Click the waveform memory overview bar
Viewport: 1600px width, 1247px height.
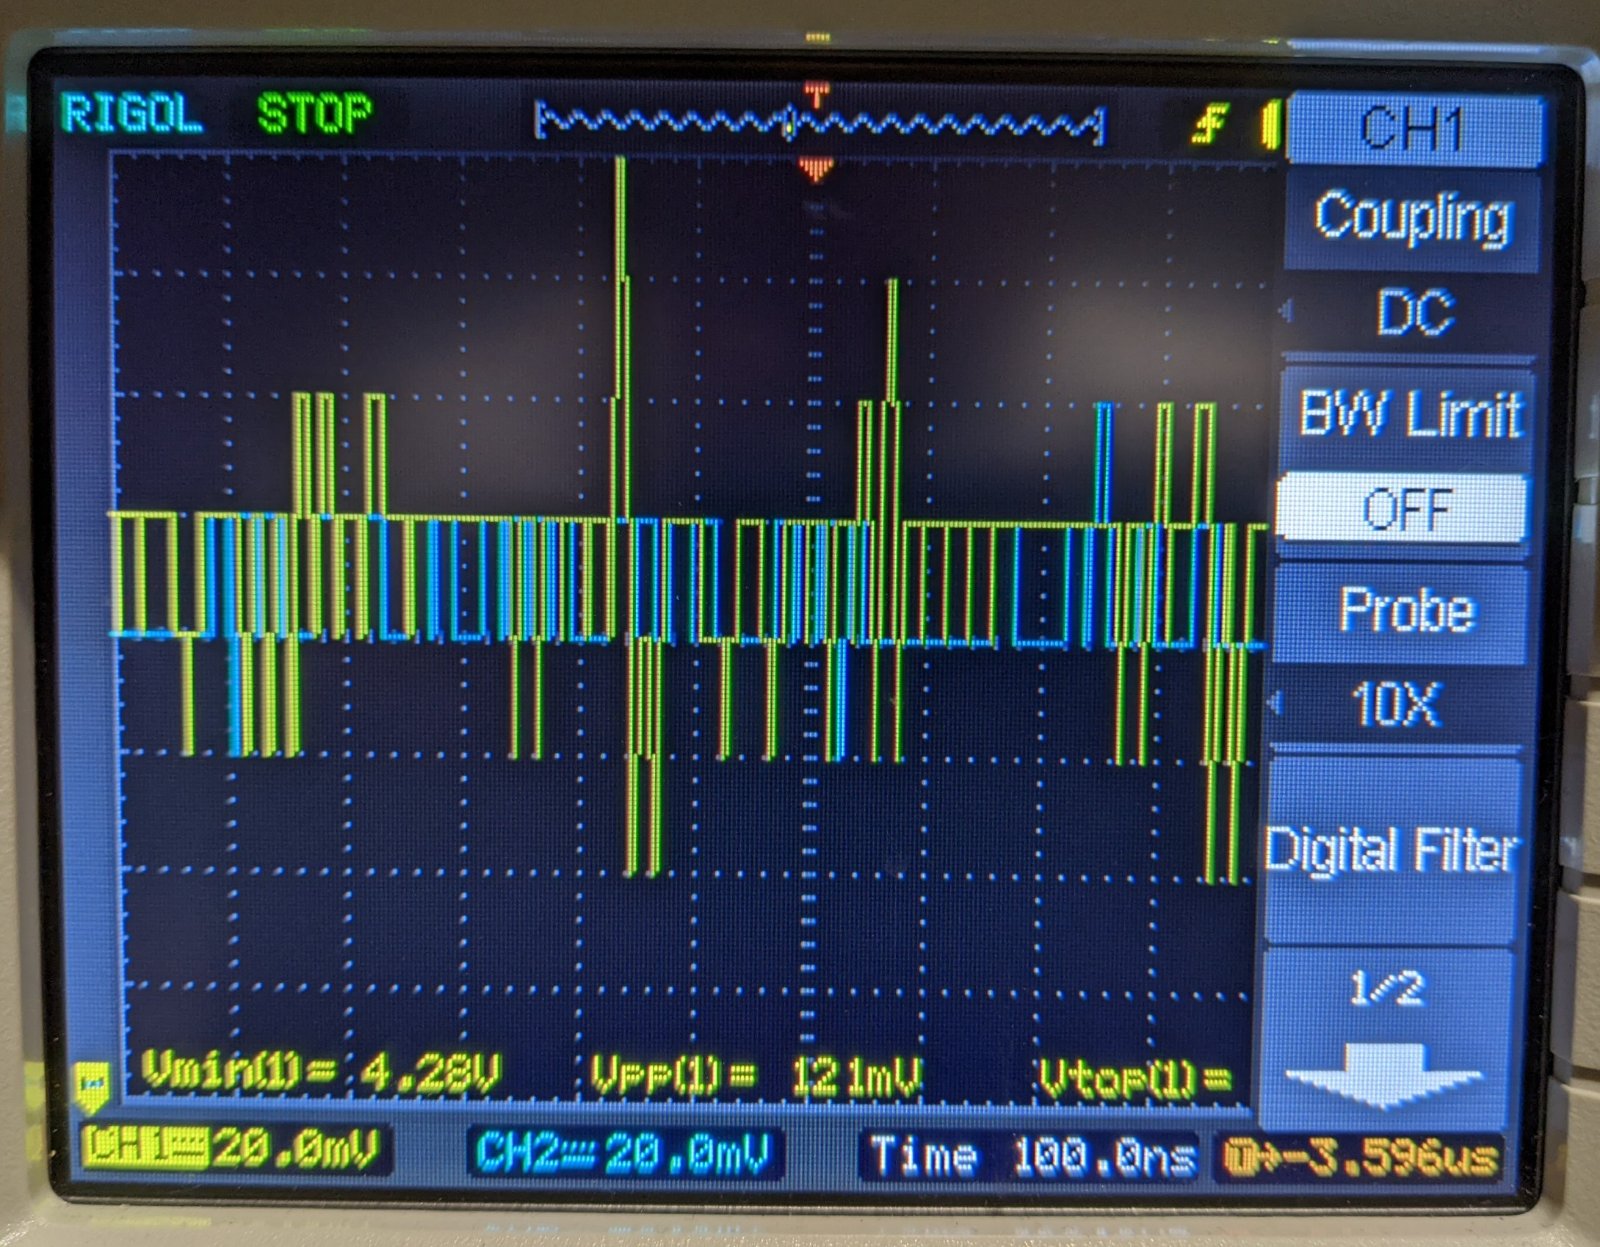tap(820, 125)
